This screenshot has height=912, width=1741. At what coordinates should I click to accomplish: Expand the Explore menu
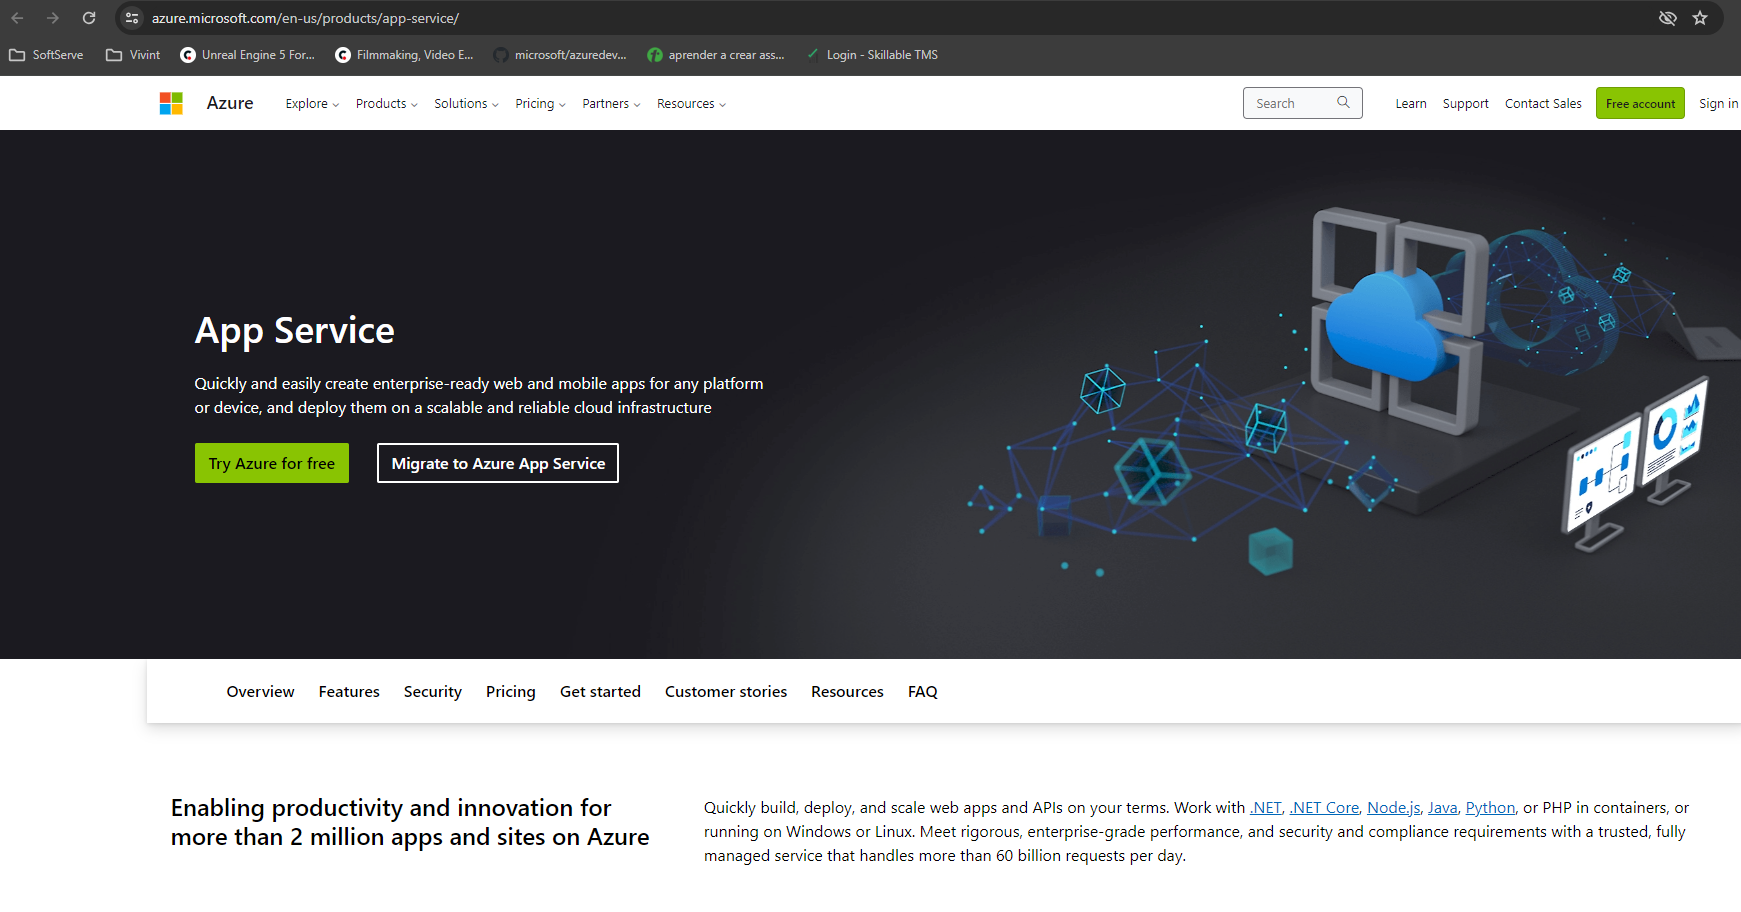click(x=312, y=104)
